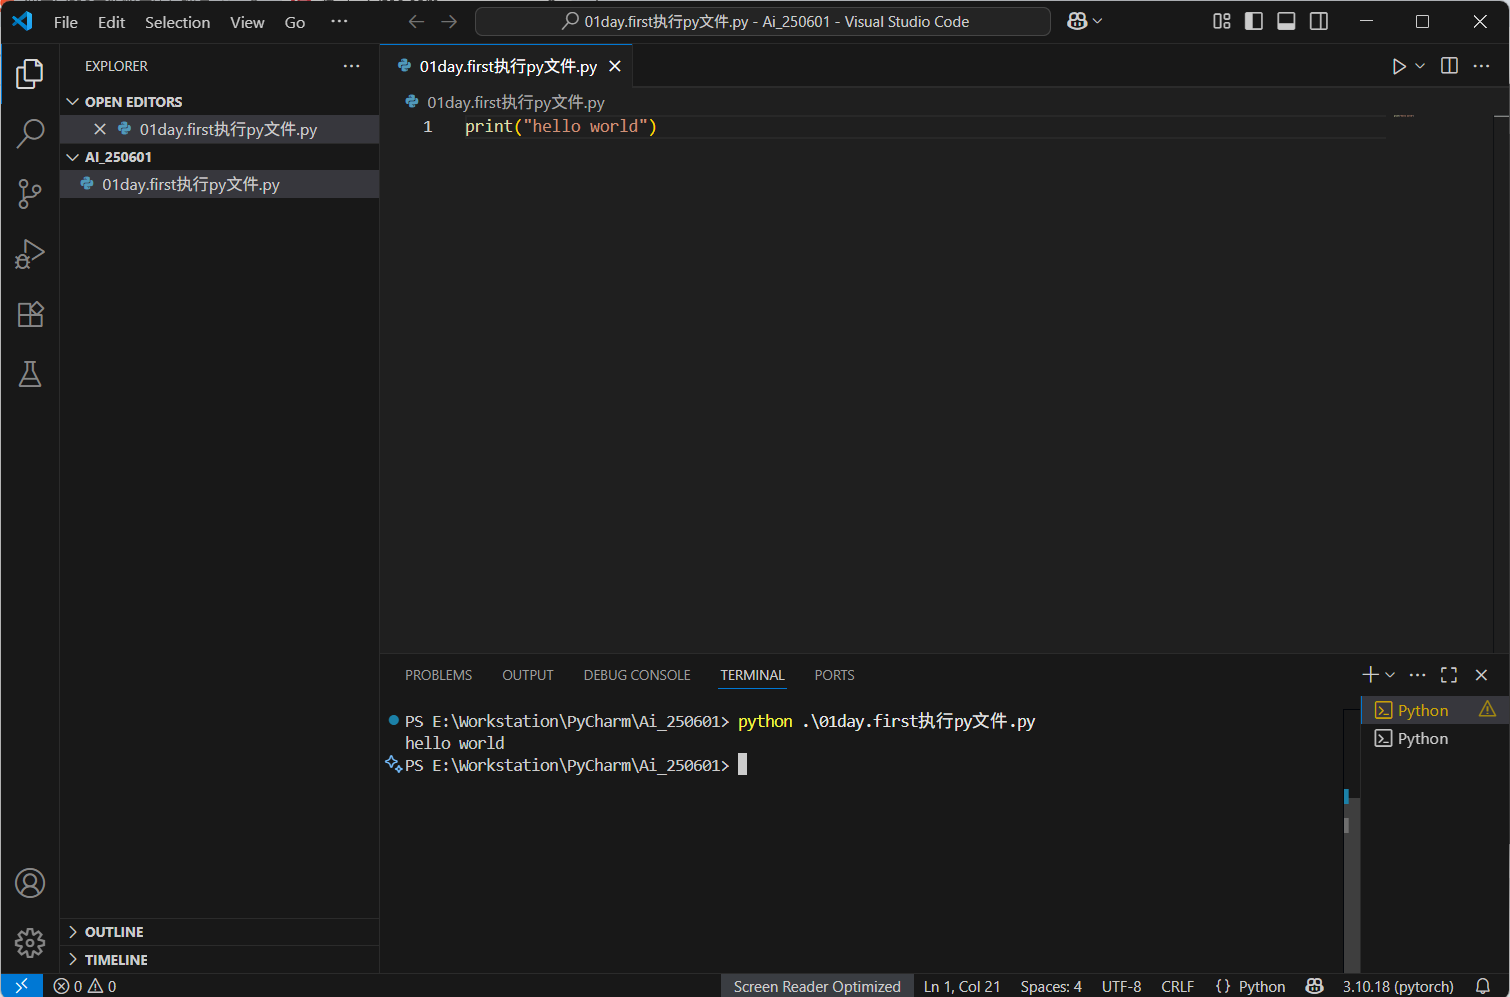Open errors and warnings count in status bar
Screen dimensions: 1510x997
(x=85, y=986)
